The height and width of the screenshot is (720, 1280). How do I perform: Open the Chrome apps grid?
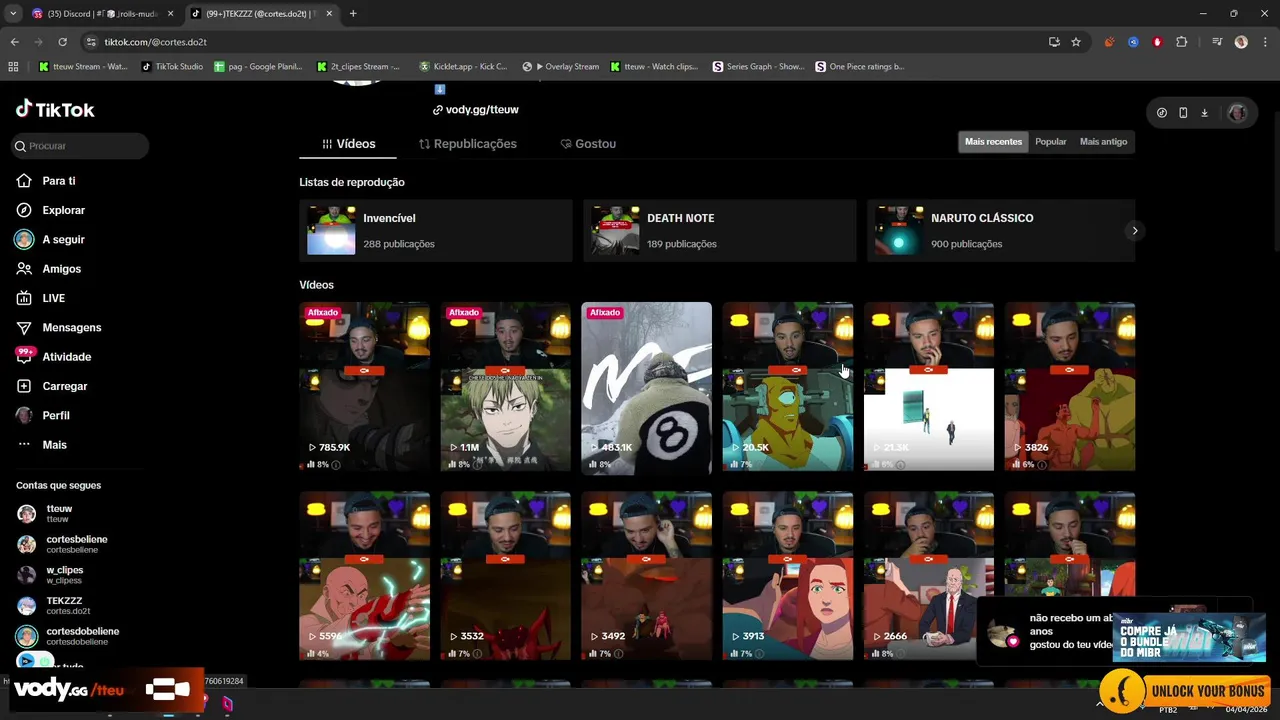point(13,67)
